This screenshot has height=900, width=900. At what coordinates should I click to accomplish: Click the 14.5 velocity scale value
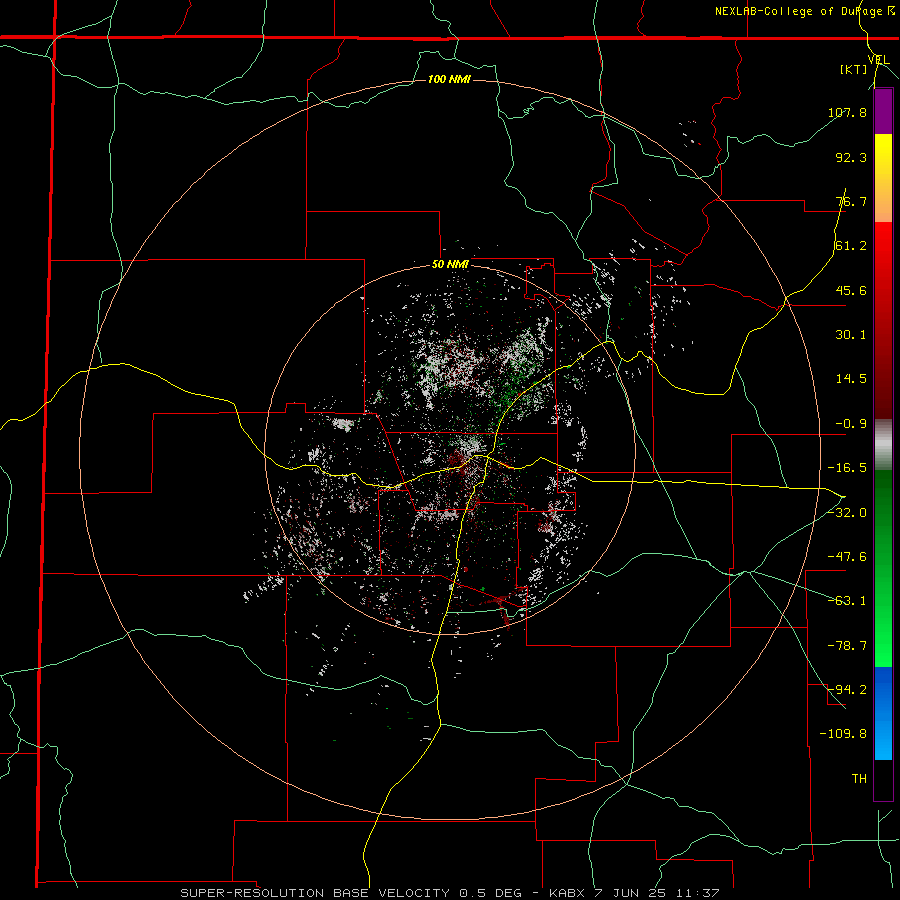(x=851, y=379)
